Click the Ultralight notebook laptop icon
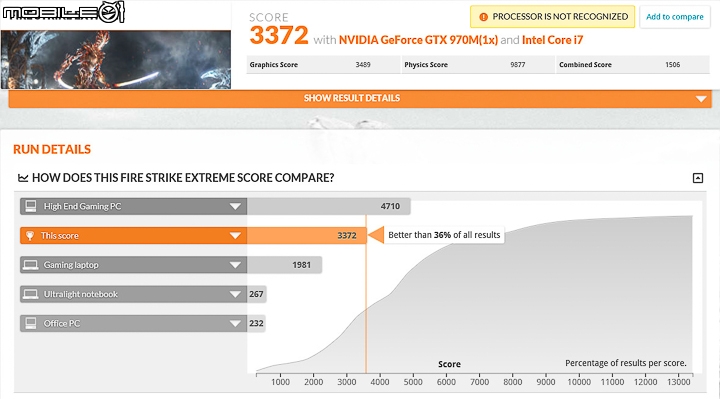This screenshot has width=720, height=399. [31, 294]
